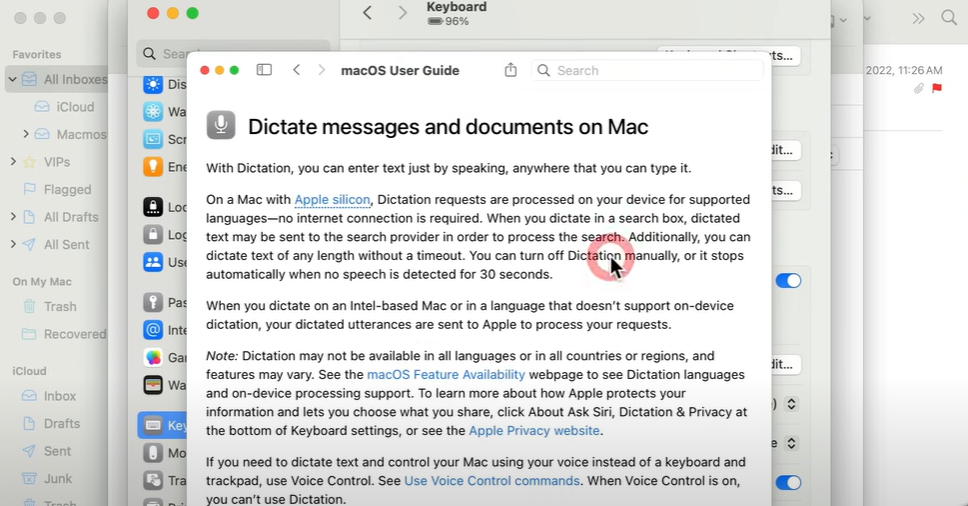Click the User Guide Search field

click(x=647, y=70)
